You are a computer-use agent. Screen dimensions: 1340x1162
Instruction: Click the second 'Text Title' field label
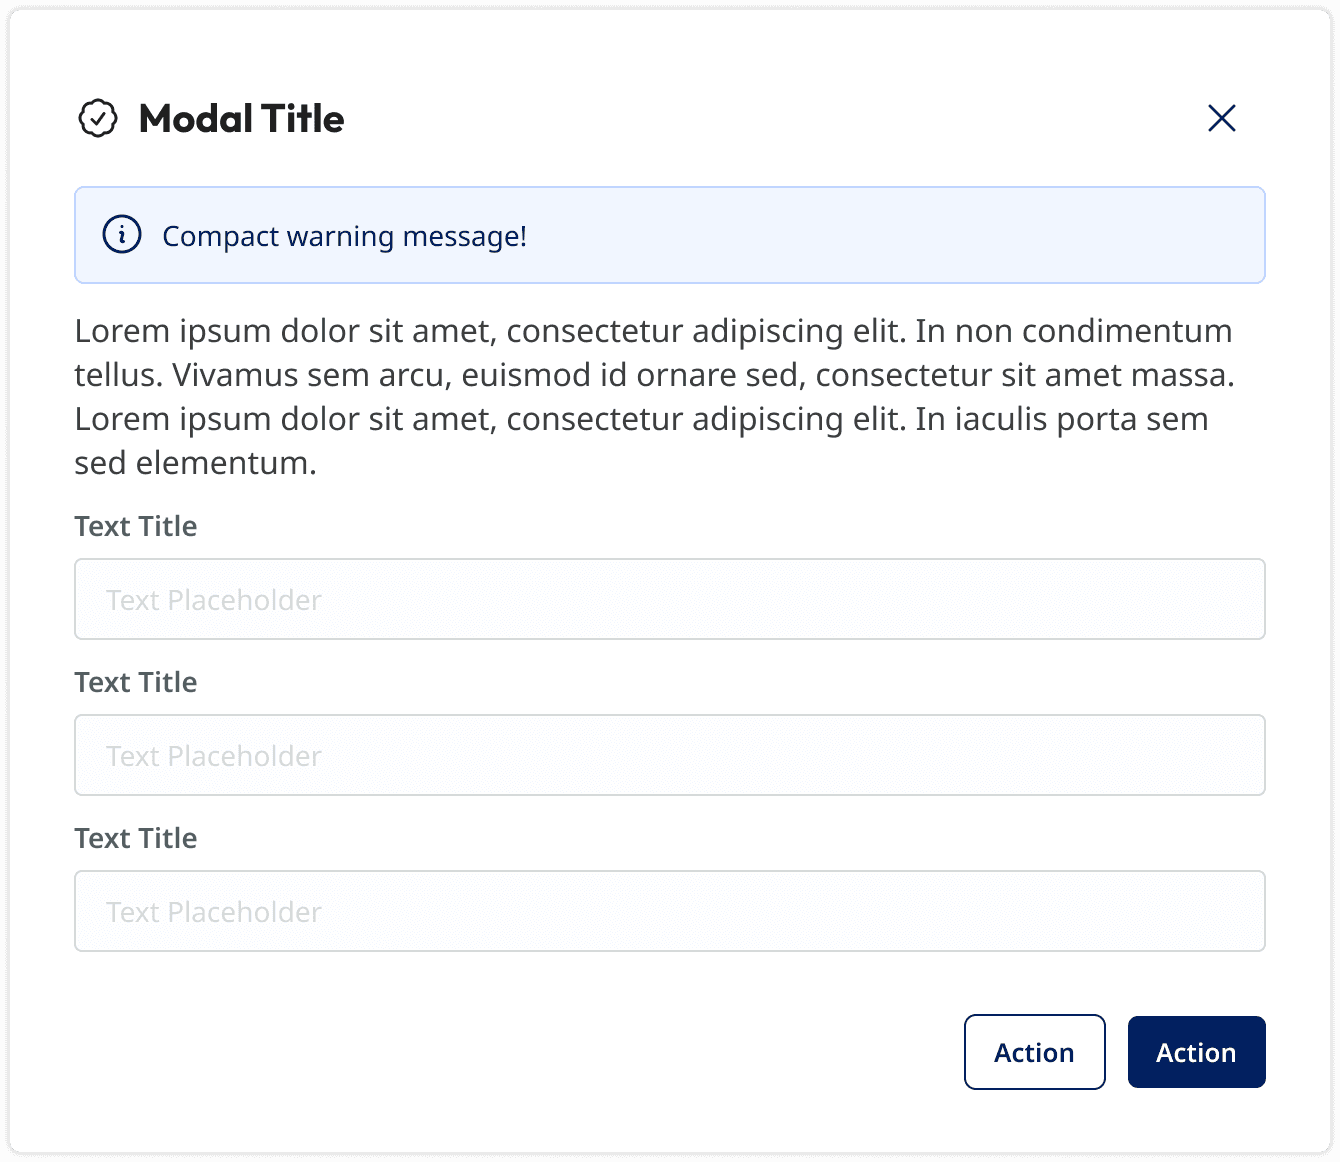click(x=136, y=682)
